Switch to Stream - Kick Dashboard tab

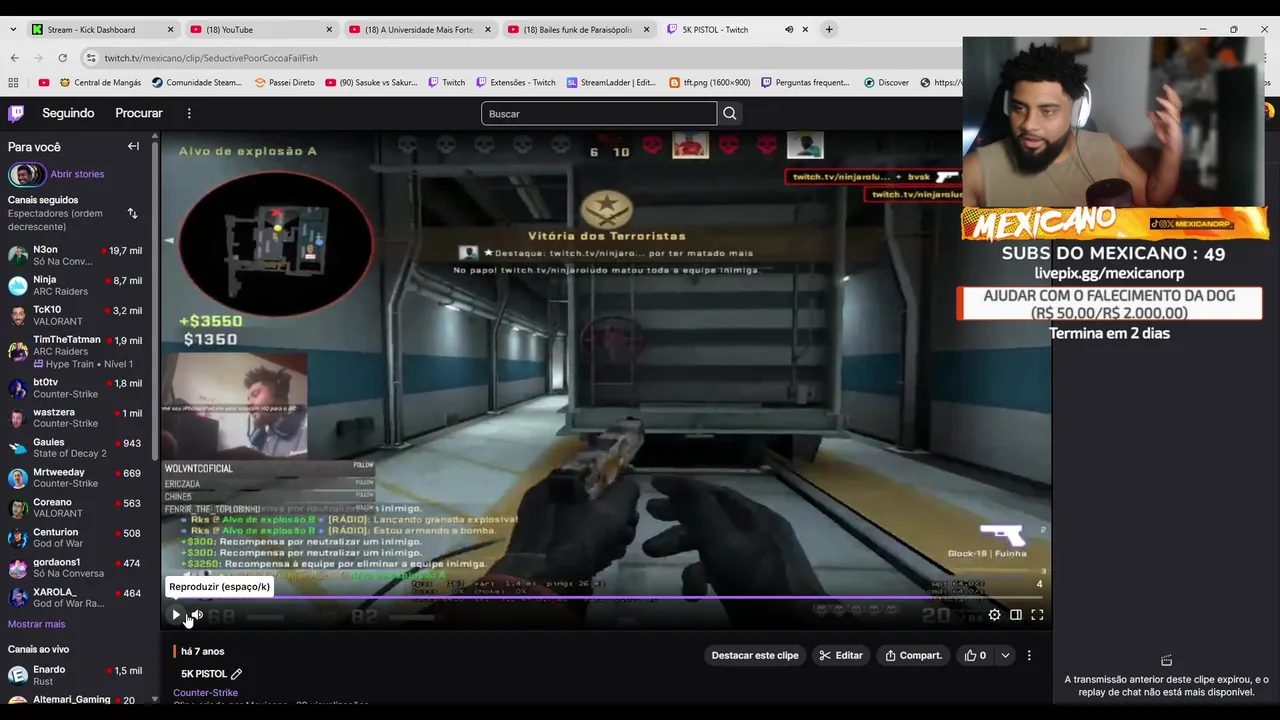point(103,30)
